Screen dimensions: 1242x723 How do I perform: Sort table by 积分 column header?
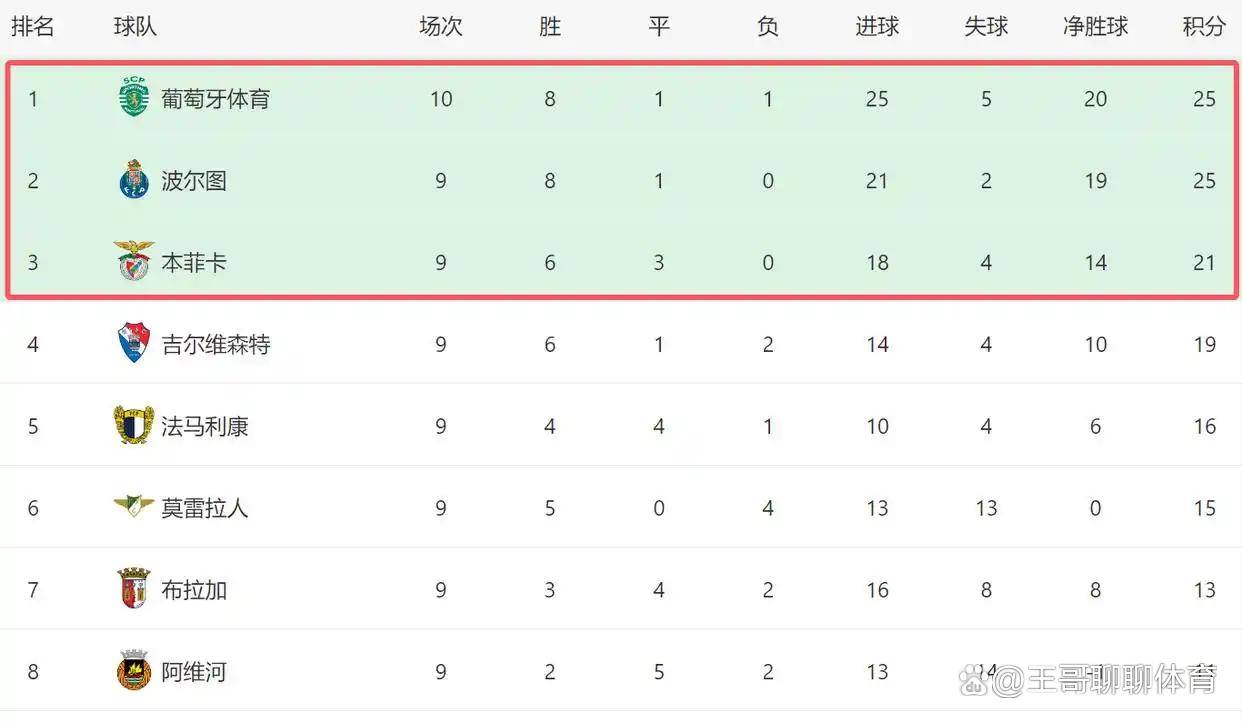1203,27
